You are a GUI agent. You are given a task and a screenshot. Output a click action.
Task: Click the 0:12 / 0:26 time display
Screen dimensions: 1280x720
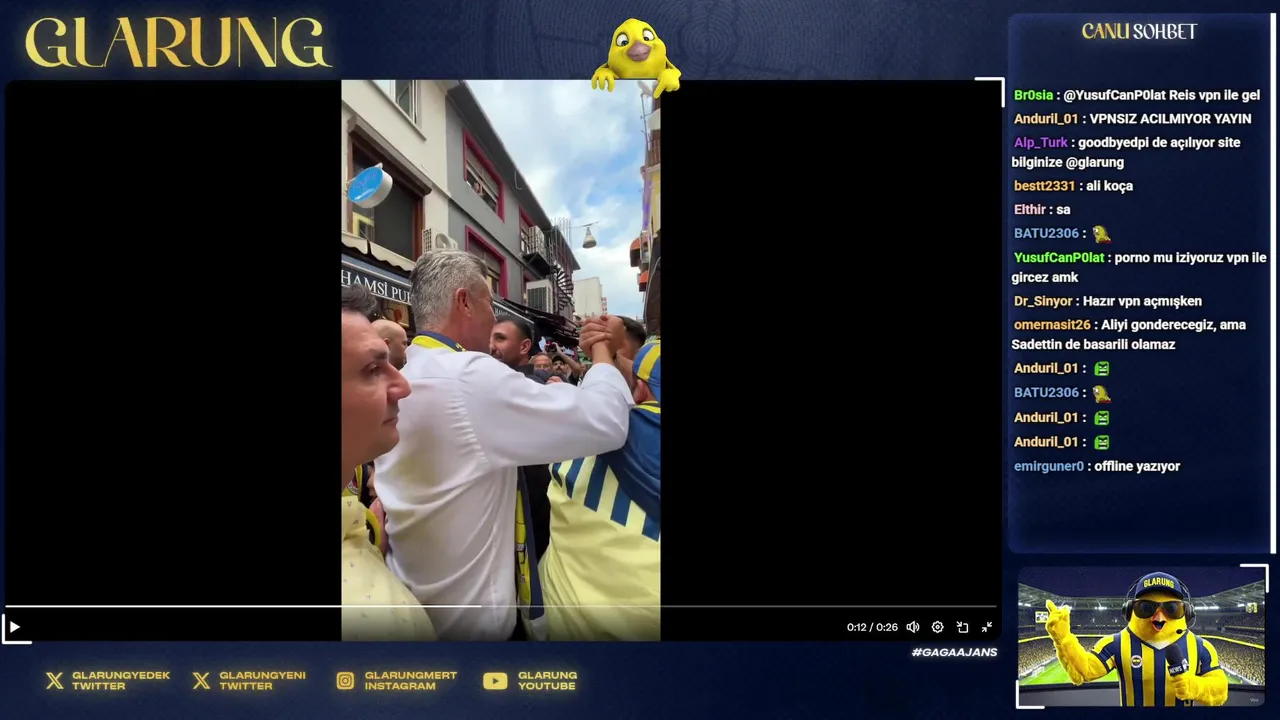(x=870, y=627)
